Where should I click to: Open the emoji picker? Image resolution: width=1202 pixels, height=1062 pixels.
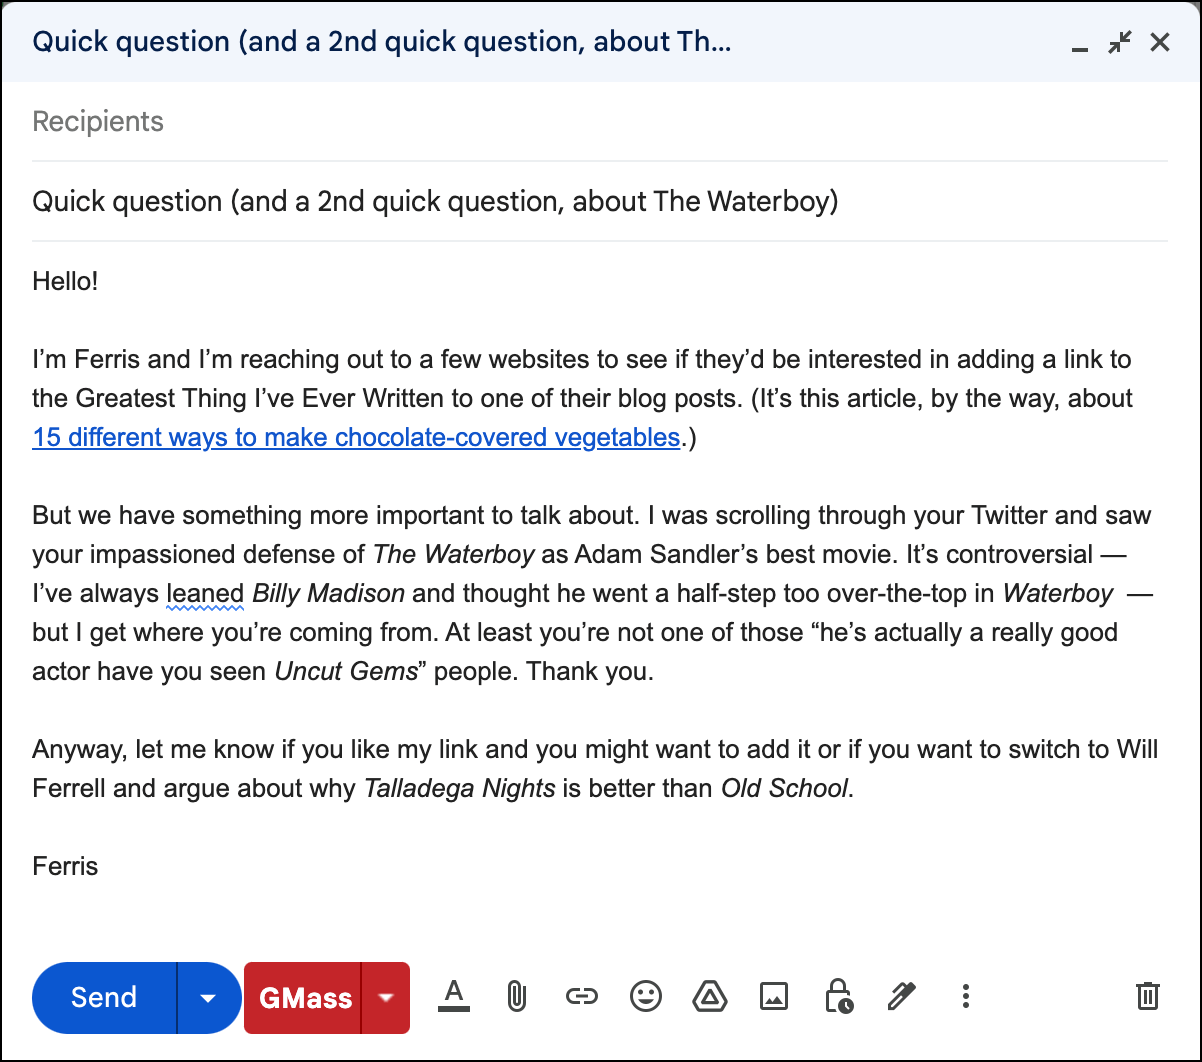(646, 996)
